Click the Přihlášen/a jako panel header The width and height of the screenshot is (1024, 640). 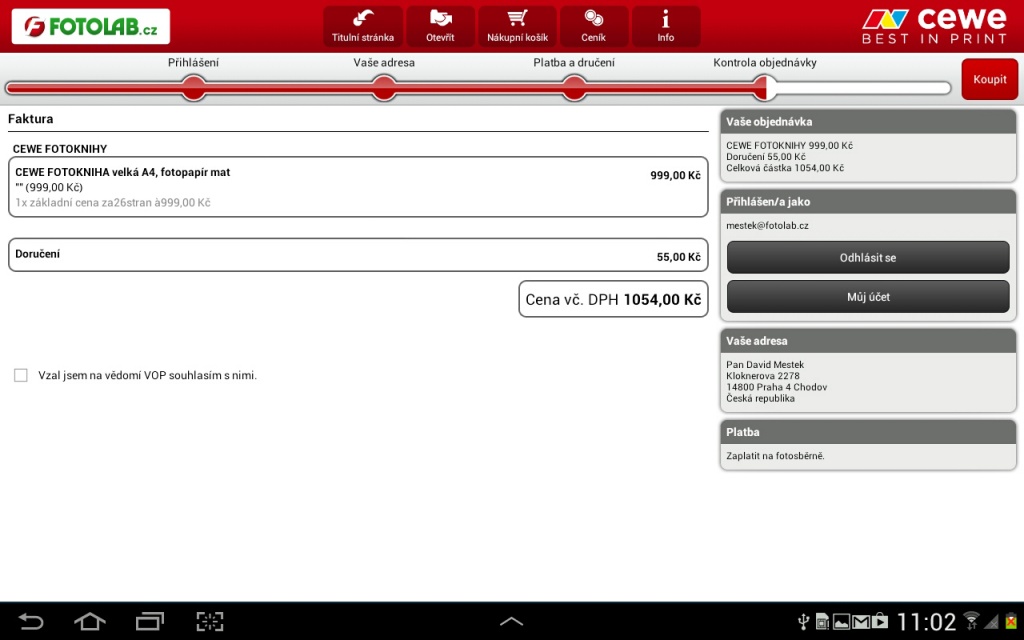pyautogui.click(x=868, y=202)
